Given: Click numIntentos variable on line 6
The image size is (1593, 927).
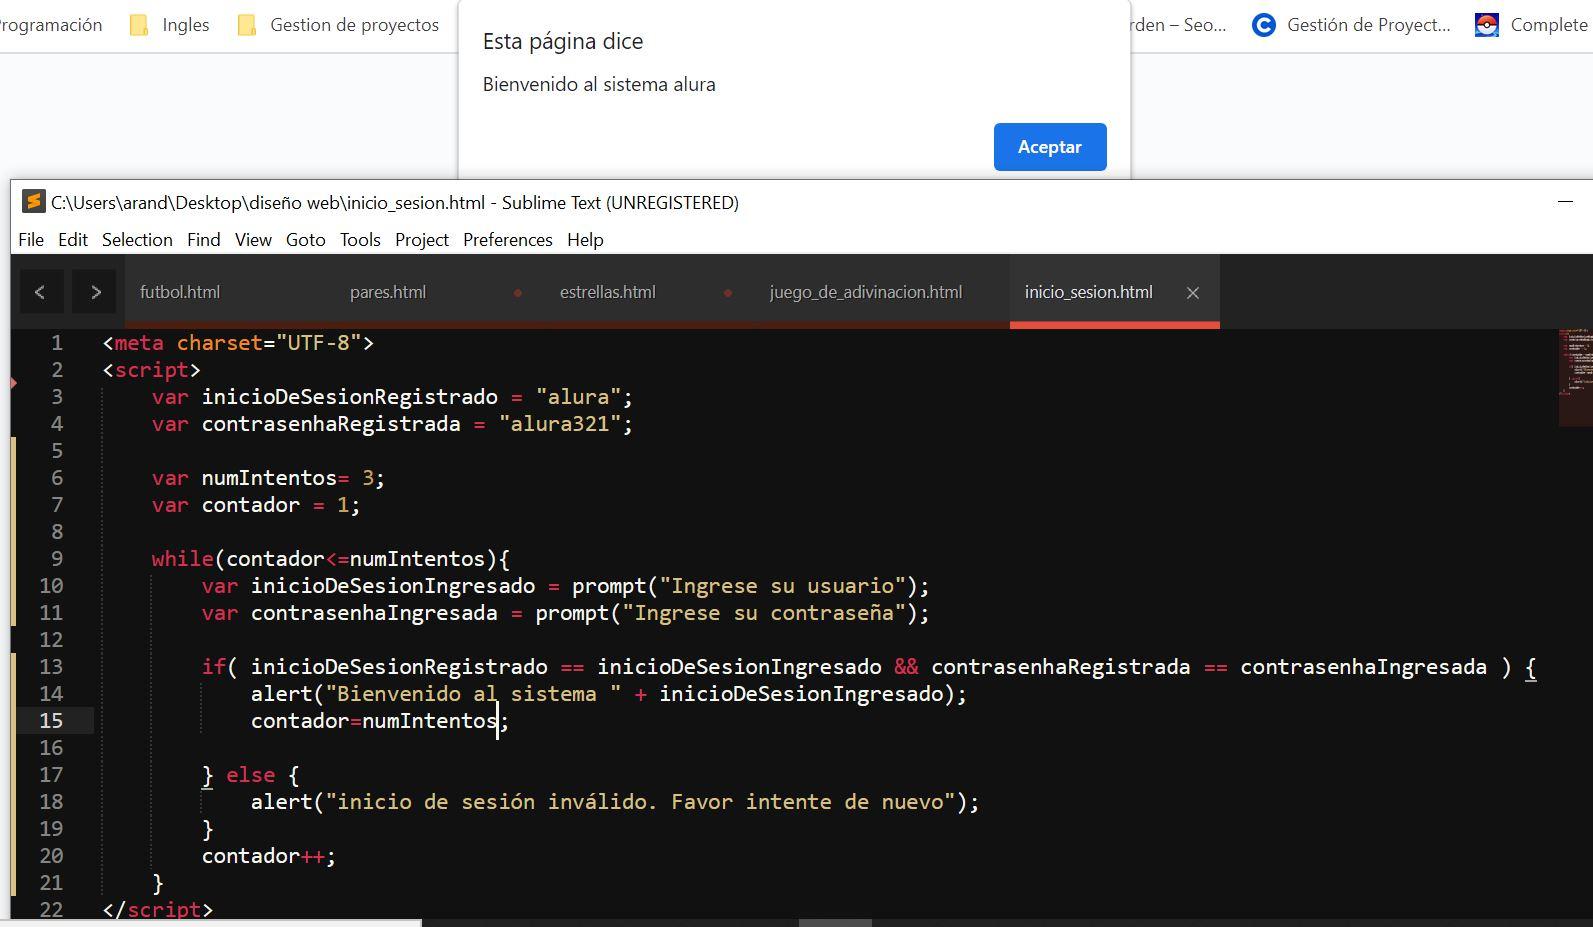Looking at the screenshot, I should pos(269,478).
